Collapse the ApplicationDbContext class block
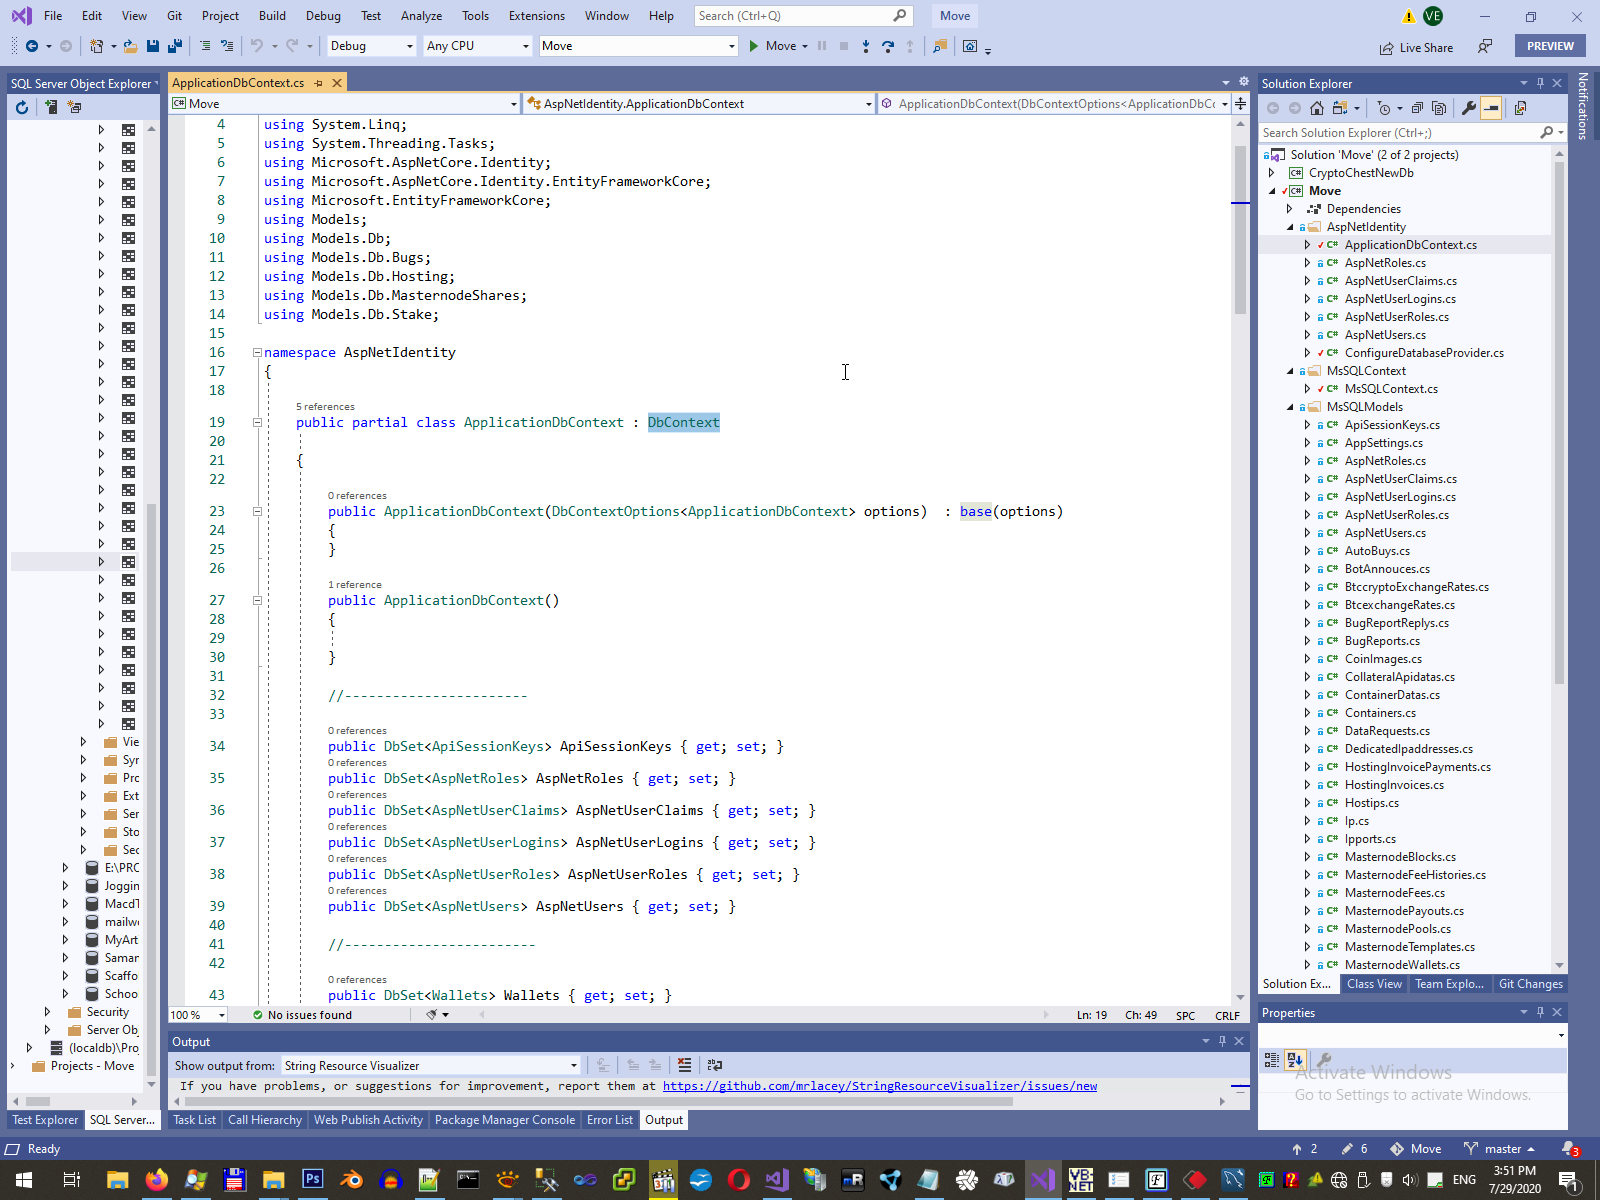The width and height of the screenshot is (1600, 1200). point(257,423)
